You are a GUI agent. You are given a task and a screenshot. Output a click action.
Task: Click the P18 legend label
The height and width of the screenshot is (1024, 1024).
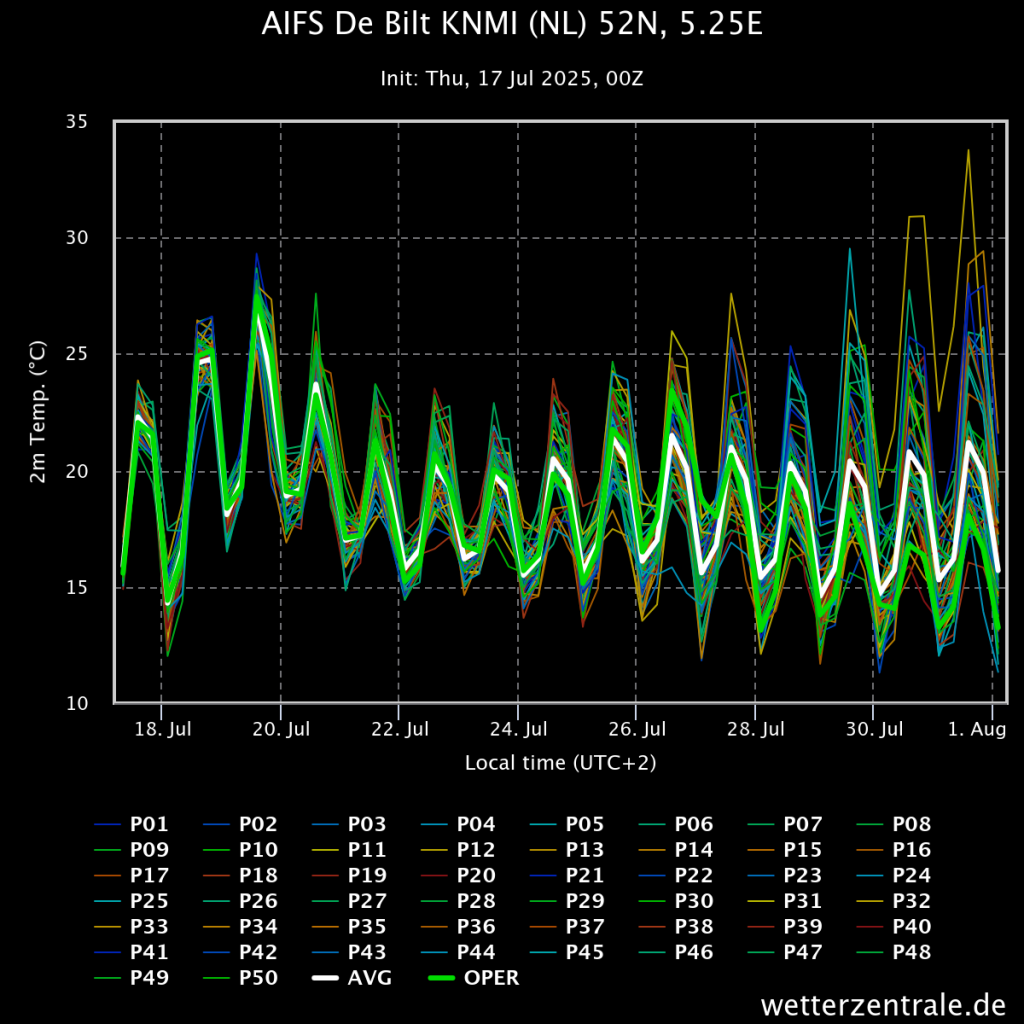259,875
